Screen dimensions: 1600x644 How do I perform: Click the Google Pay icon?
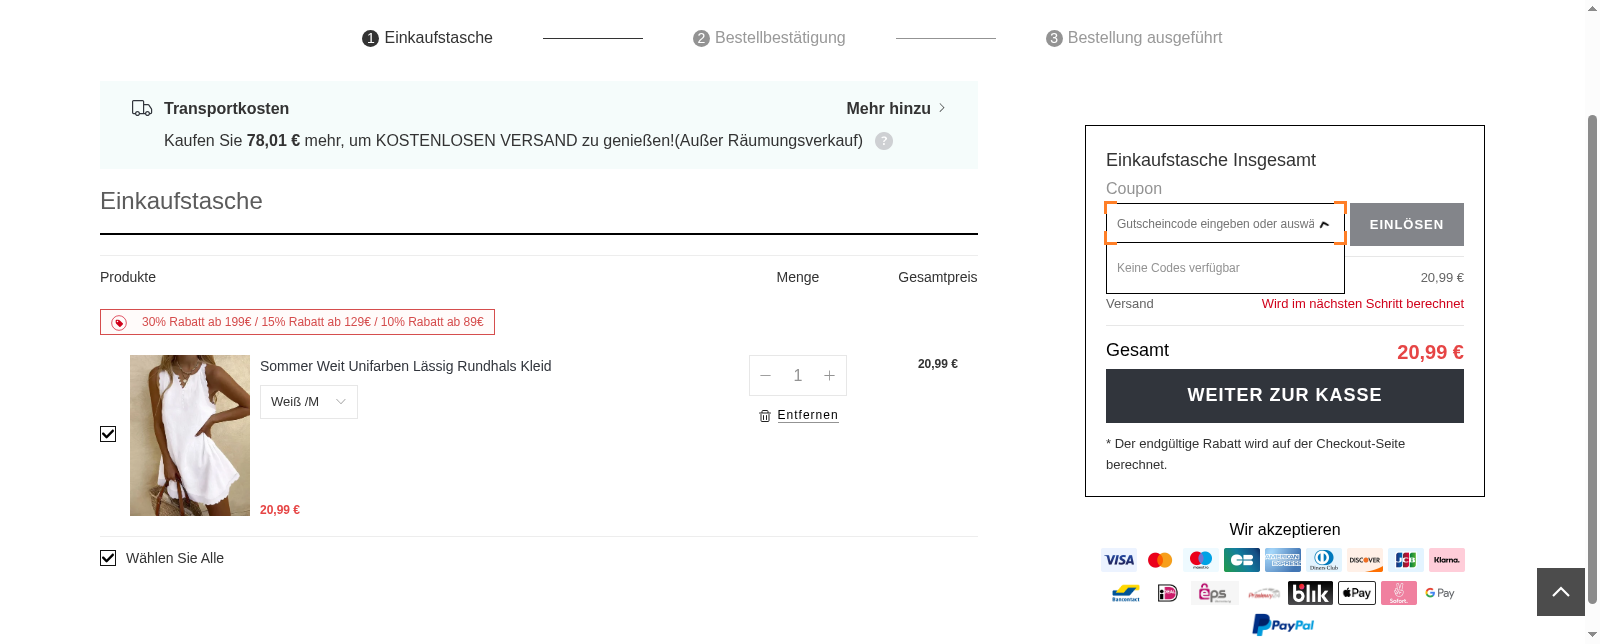(1440, 593)
